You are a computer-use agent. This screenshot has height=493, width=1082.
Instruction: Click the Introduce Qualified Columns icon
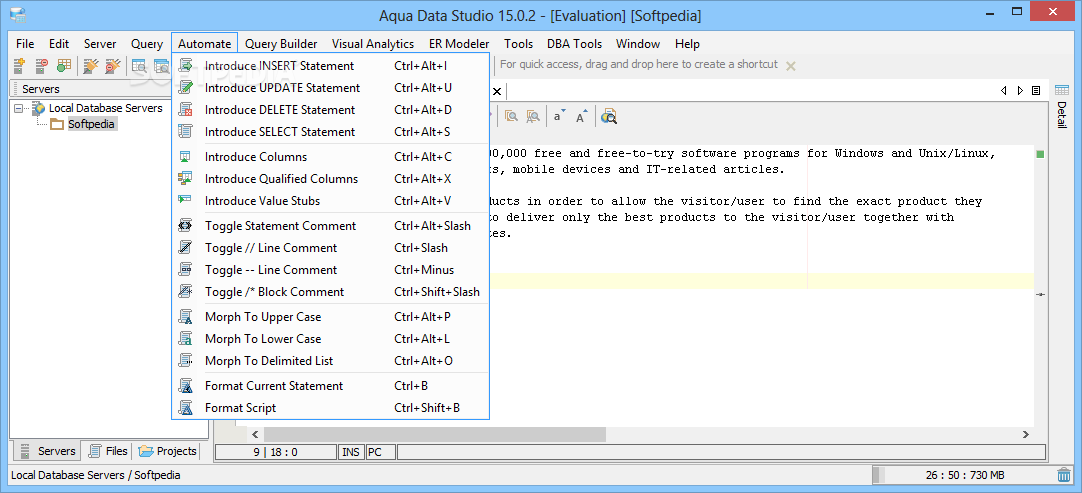click(185, 178)
